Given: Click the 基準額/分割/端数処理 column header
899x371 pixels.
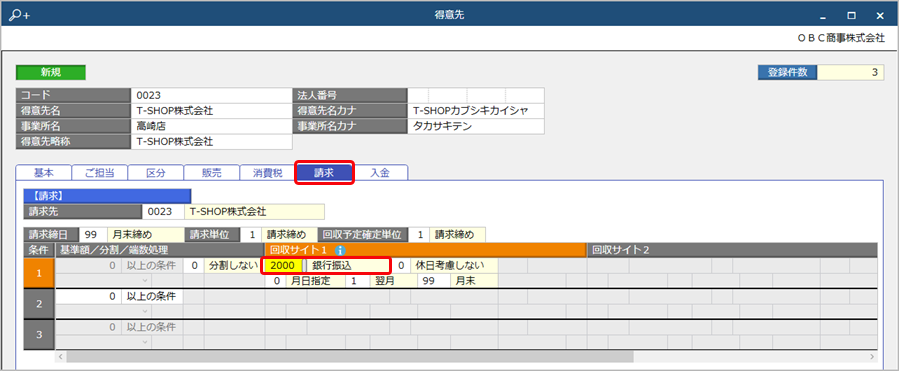Looking at the screenshot, I should [x=159, y=250].
